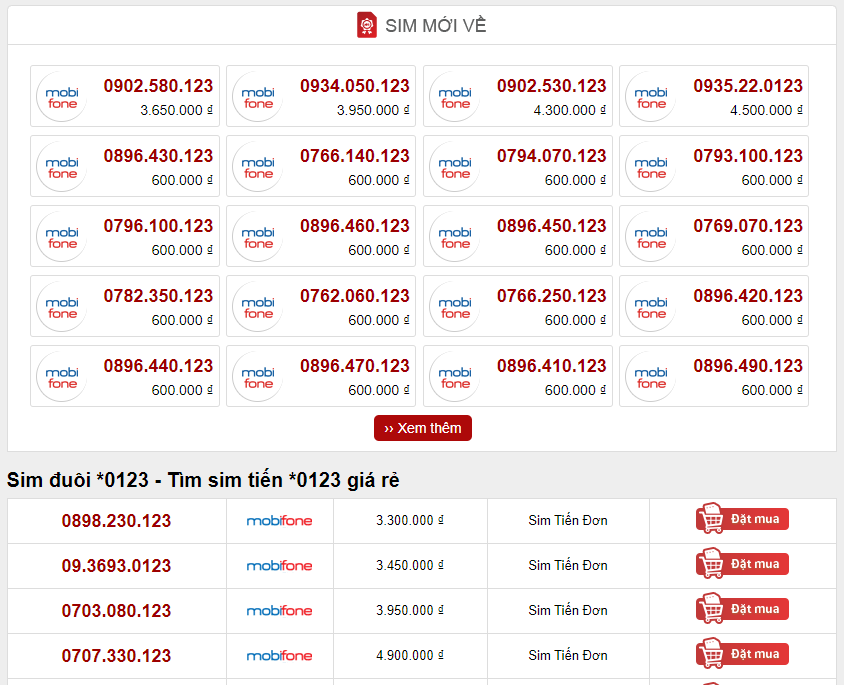This screenshot has width=844, height=685.
Task: Click Mobifone logo on 0902.530.123 card
Action: pyautogui.click(x=455, y=97)
